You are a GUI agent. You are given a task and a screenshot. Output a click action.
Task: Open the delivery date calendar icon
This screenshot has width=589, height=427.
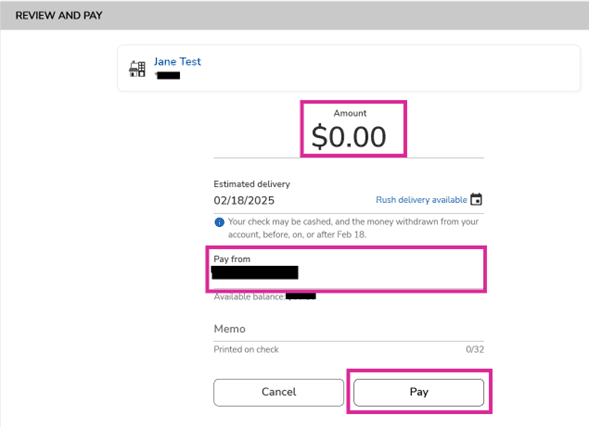pyautogui.click(x=476, y=199)
